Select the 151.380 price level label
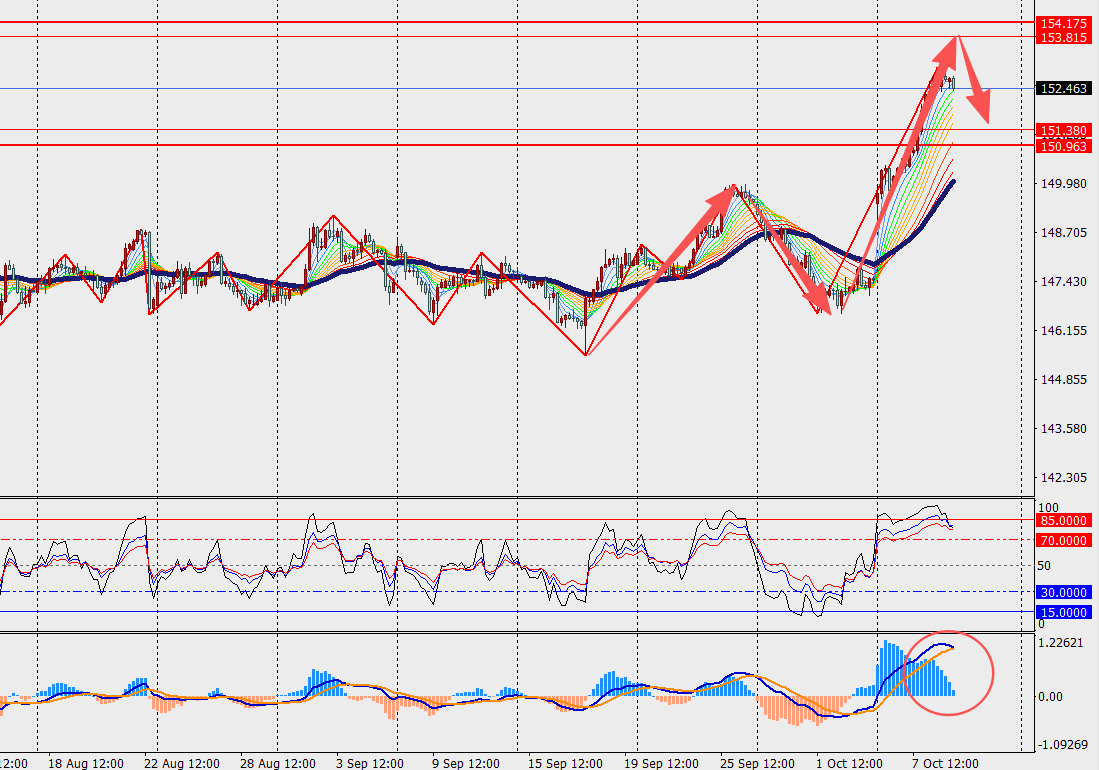 [1064, 130]
